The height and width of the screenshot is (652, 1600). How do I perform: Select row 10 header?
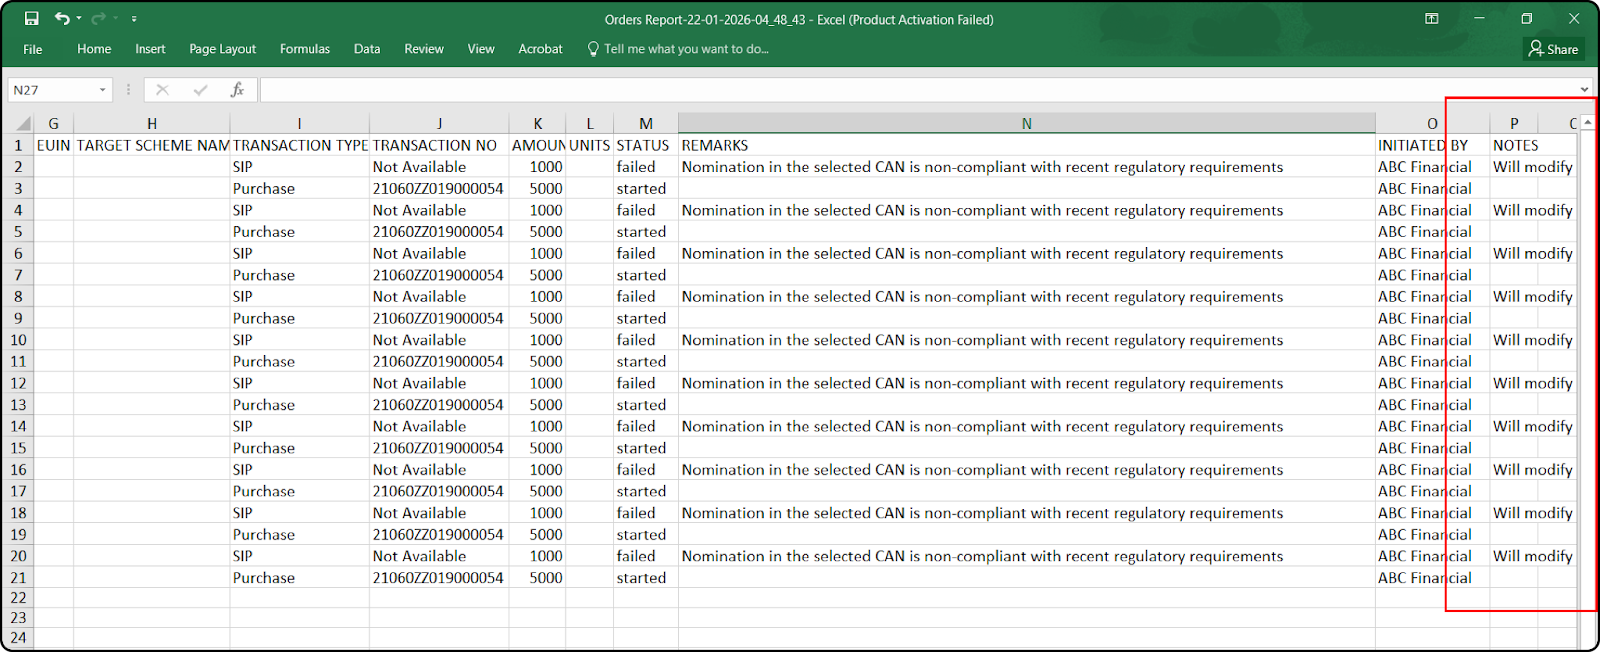click(17, 340)
